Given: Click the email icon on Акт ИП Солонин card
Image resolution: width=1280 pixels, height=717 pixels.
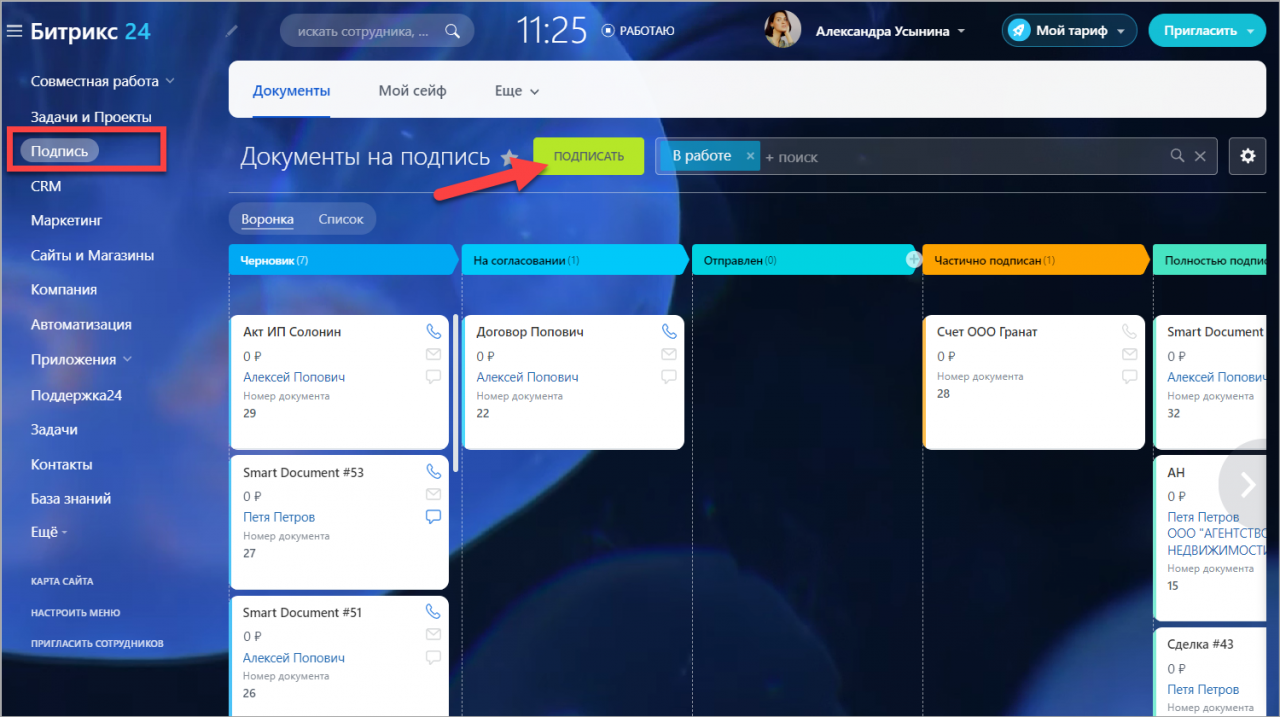Looking at the screenshot, I should pos(433,354).
